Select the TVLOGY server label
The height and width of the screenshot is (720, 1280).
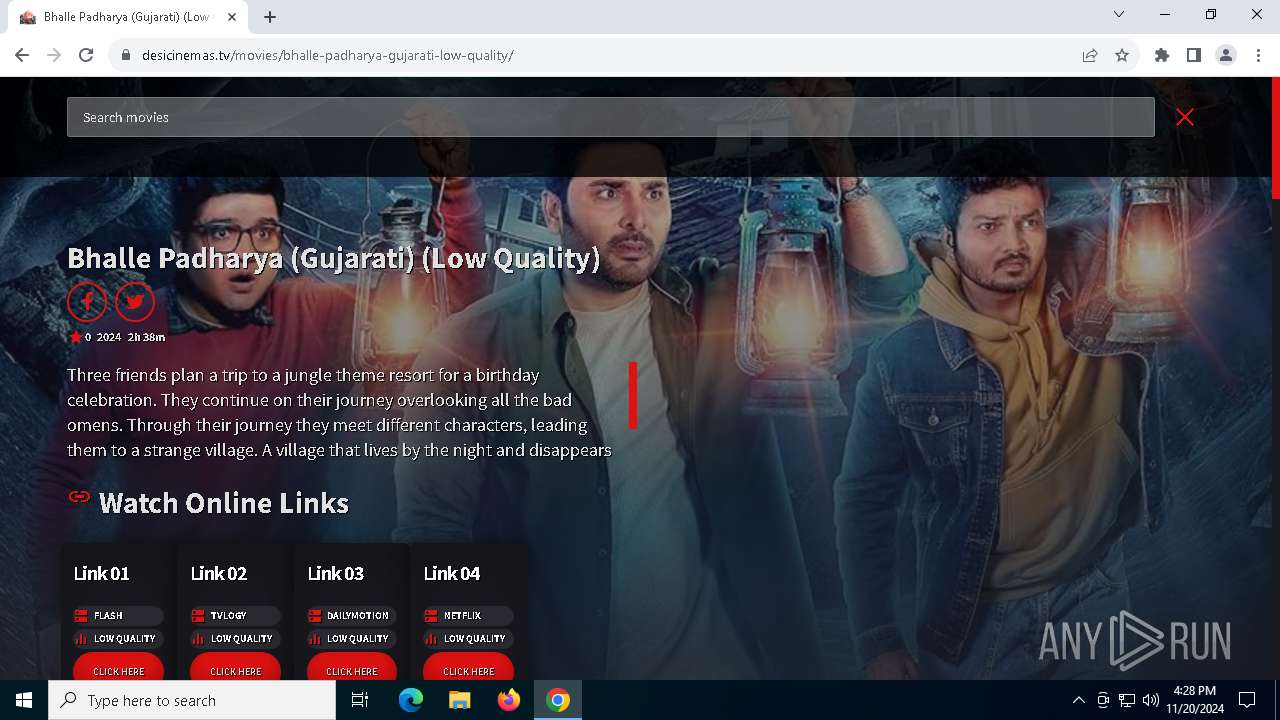pyautogui.click(x=235, y=615)
